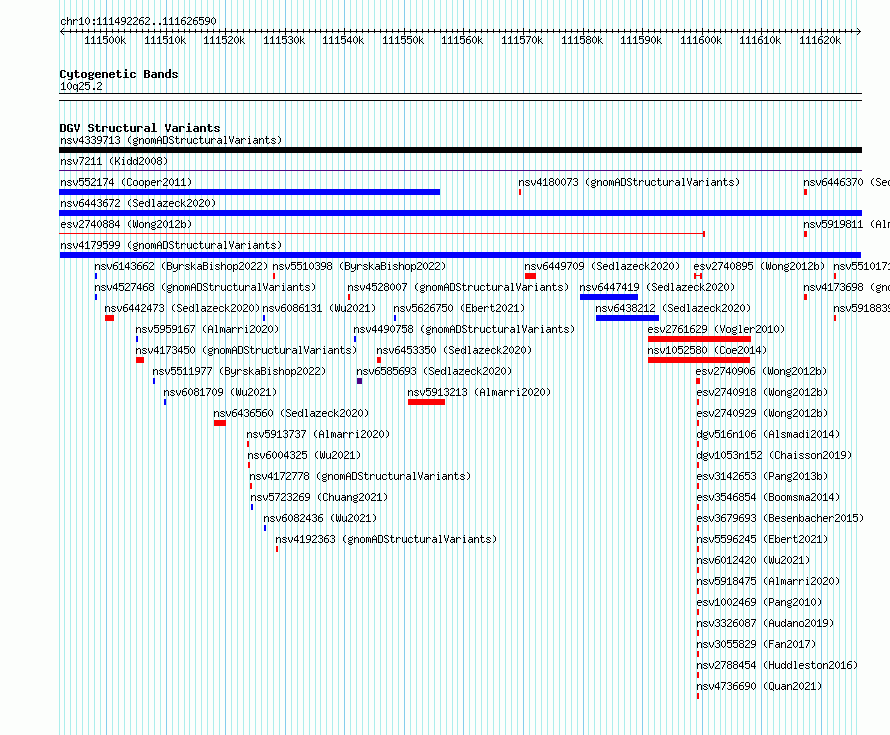Image resolution: width=890 pixels, height=735 pixels.
Task: Click nsv6086131 (Wu2021) label
Action: coord(319,308)
